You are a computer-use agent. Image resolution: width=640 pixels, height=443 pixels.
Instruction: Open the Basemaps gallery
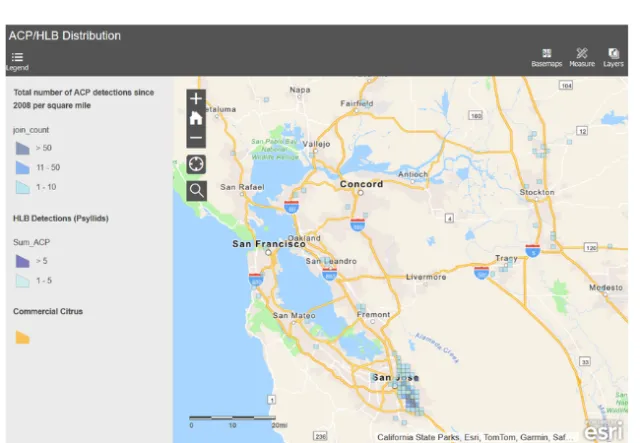pos(547,54)
